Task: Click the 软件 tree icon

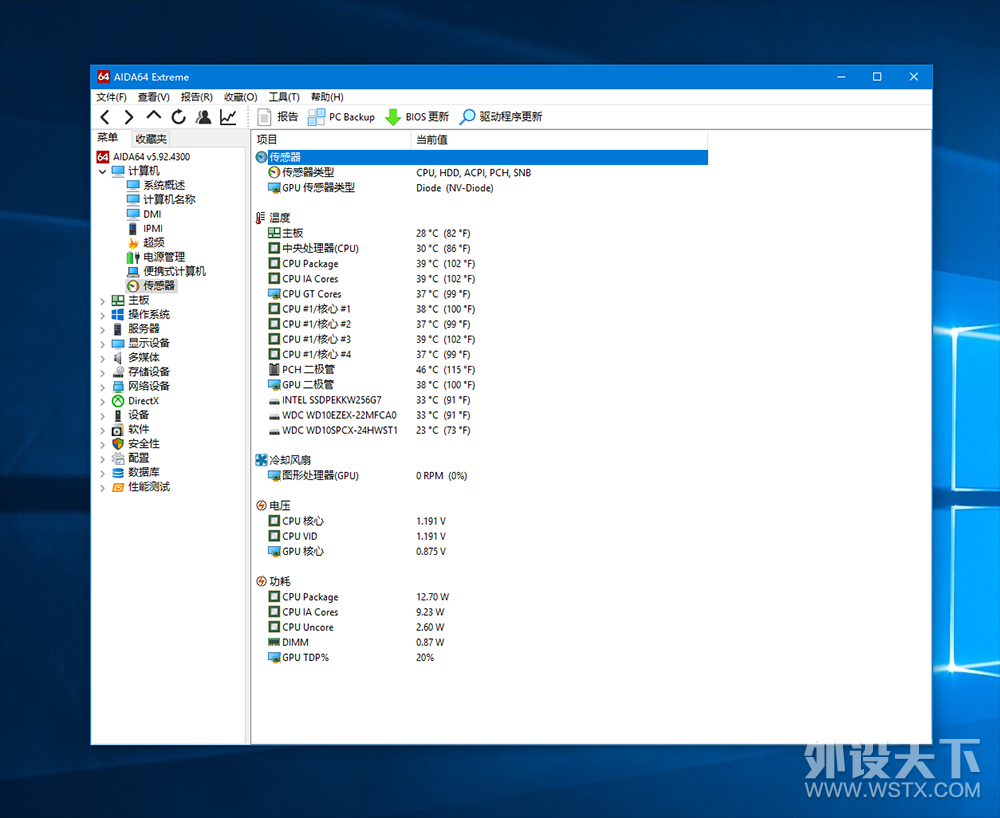Action: (118, 430)
